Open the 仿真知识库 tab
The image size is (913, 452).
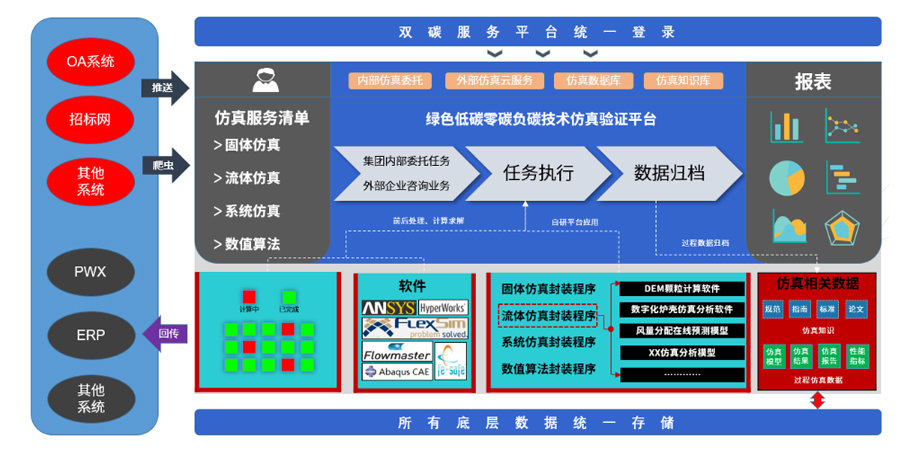pos(677,80)
